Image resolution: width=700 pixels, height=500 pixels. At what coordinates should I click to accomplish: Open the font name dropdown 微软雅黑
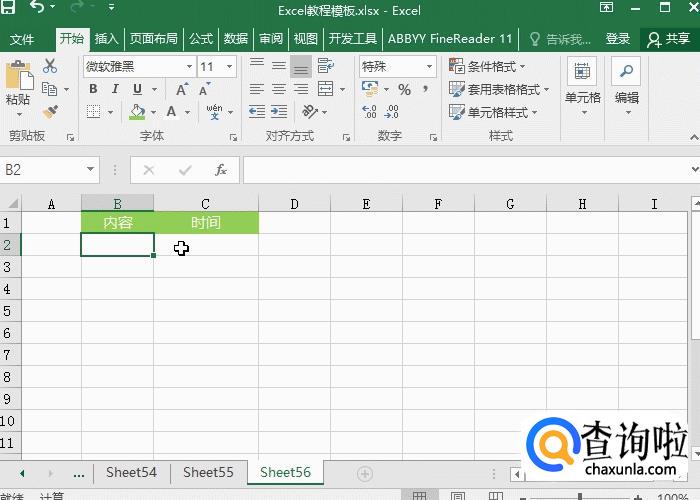coord(189,67)
